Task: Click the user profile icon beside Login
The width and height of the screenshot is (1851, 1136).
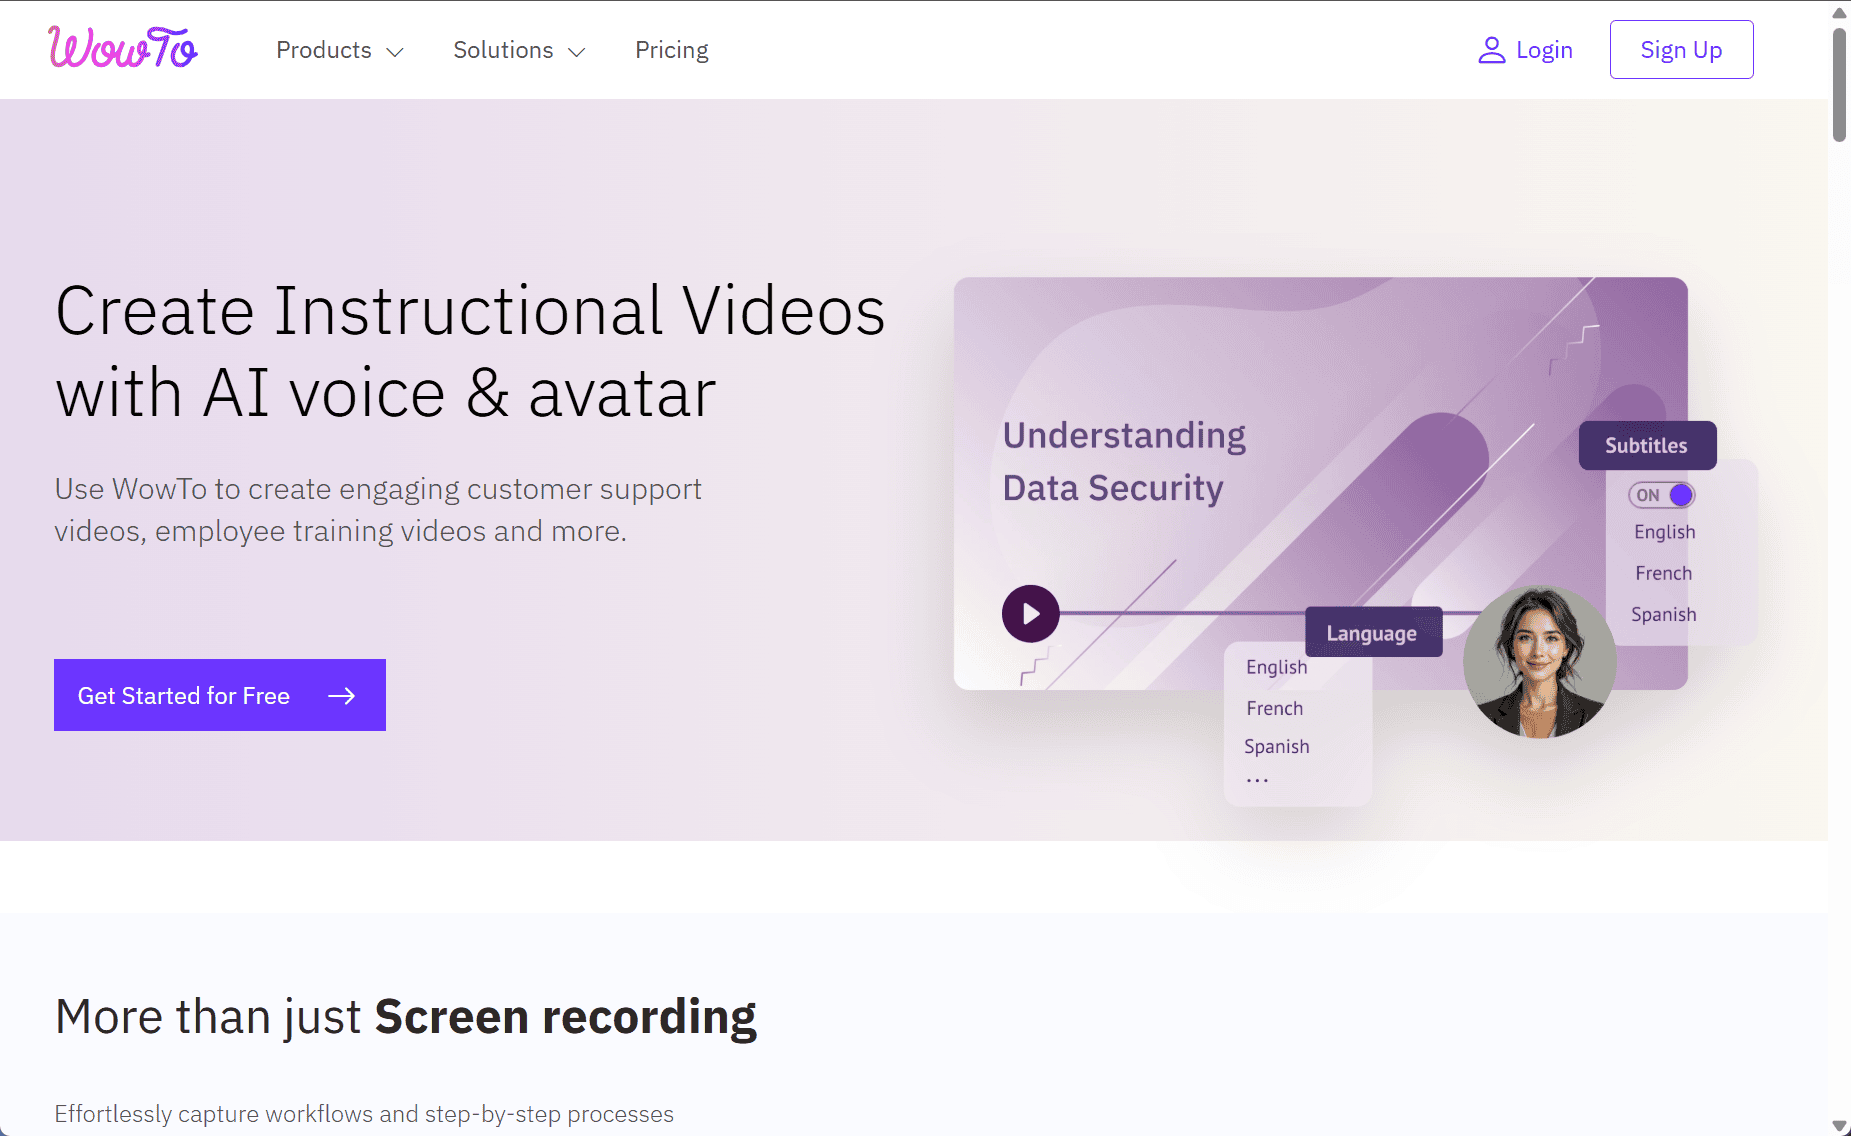Action: pyautogui.click(x=1491, y=50)
